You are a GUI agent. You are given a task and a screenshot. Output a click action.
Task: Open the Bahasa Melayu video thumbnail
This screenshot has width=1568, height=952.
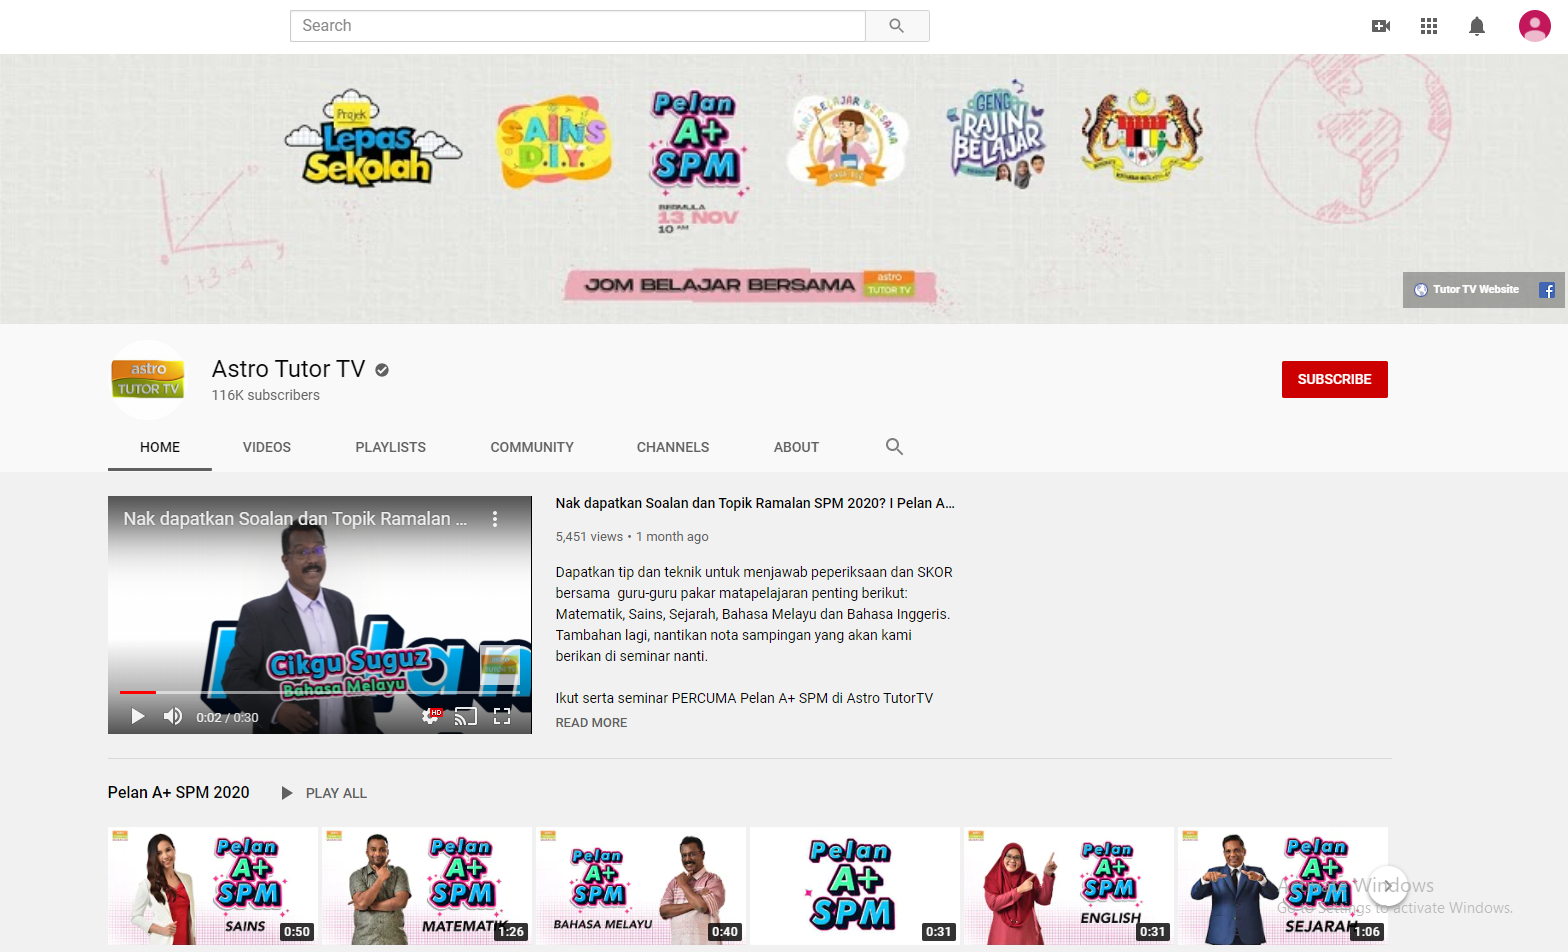641,886
